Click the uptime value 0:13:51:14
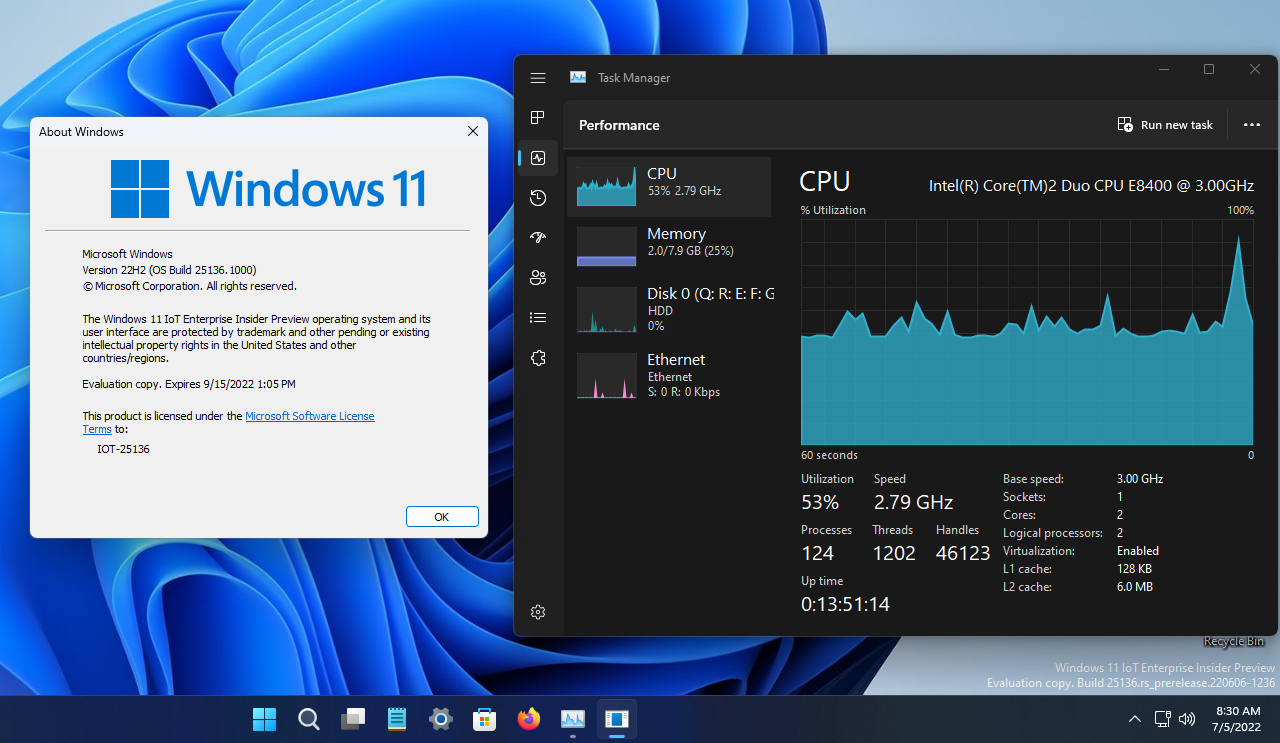Viewport: 1280px width, 743px height. (x=845, y=604)
